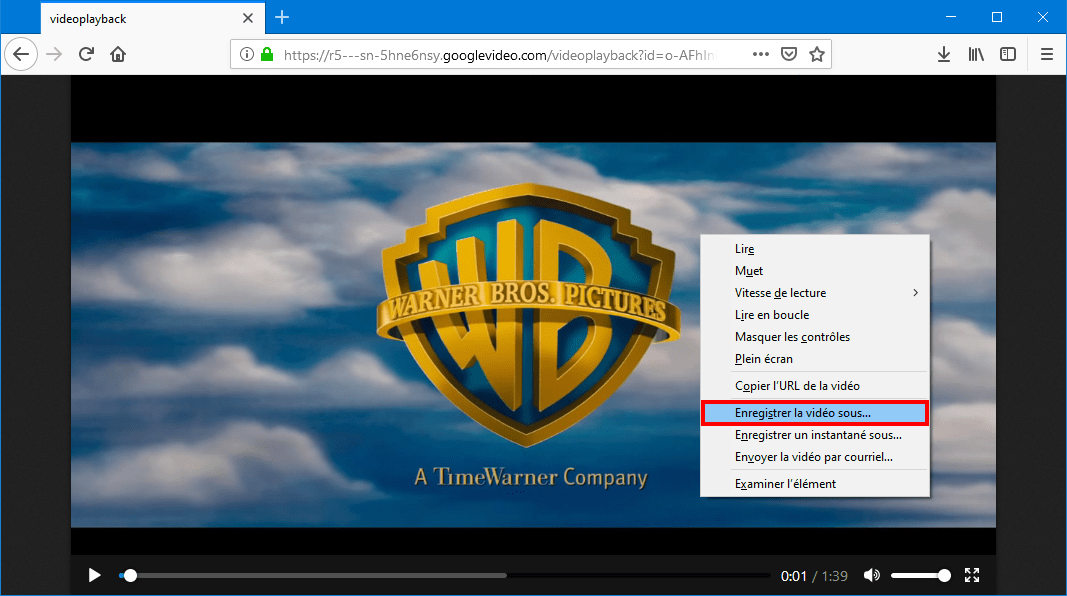The width and height of the screenshot is (1067, 596).
Task: Play the video
Action: [x=95, y=576]
